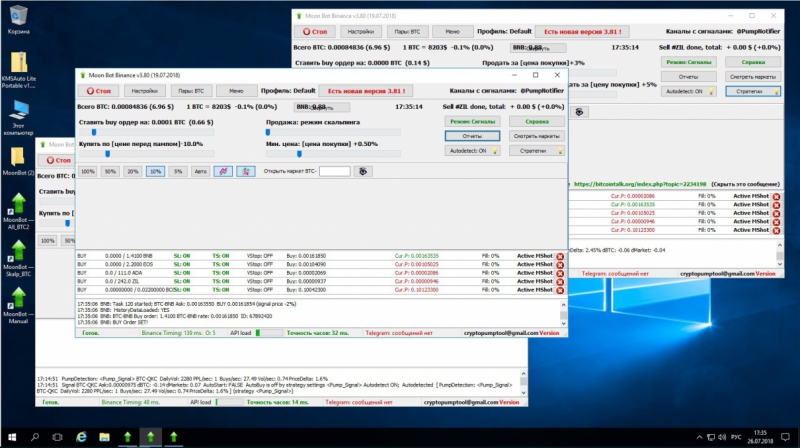Screen dimensions: 800x448
Task: Open Меню in the back-right MoonBot window
Action: [453, 32]
